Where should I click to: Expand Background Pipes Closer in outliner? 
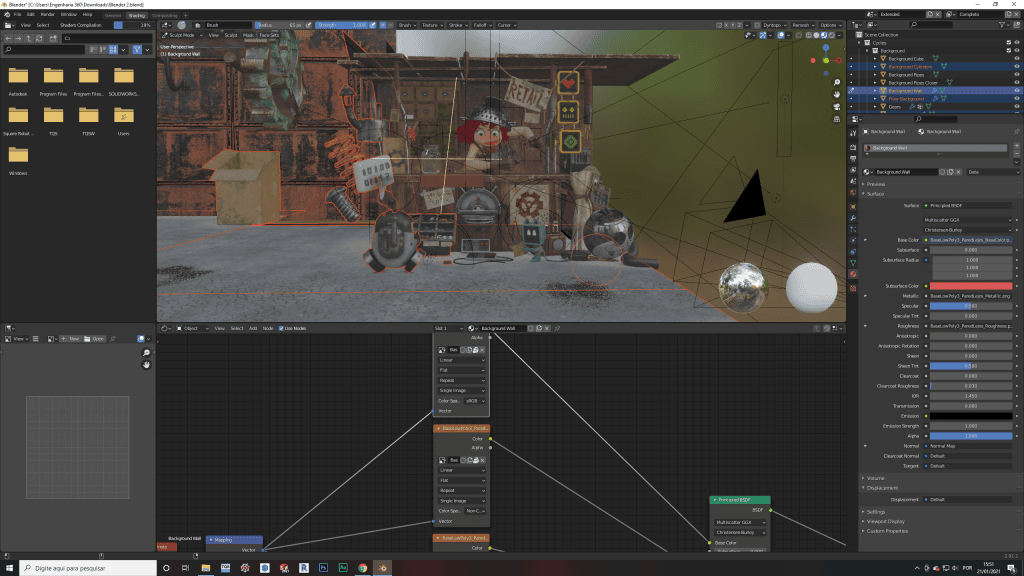876,83
